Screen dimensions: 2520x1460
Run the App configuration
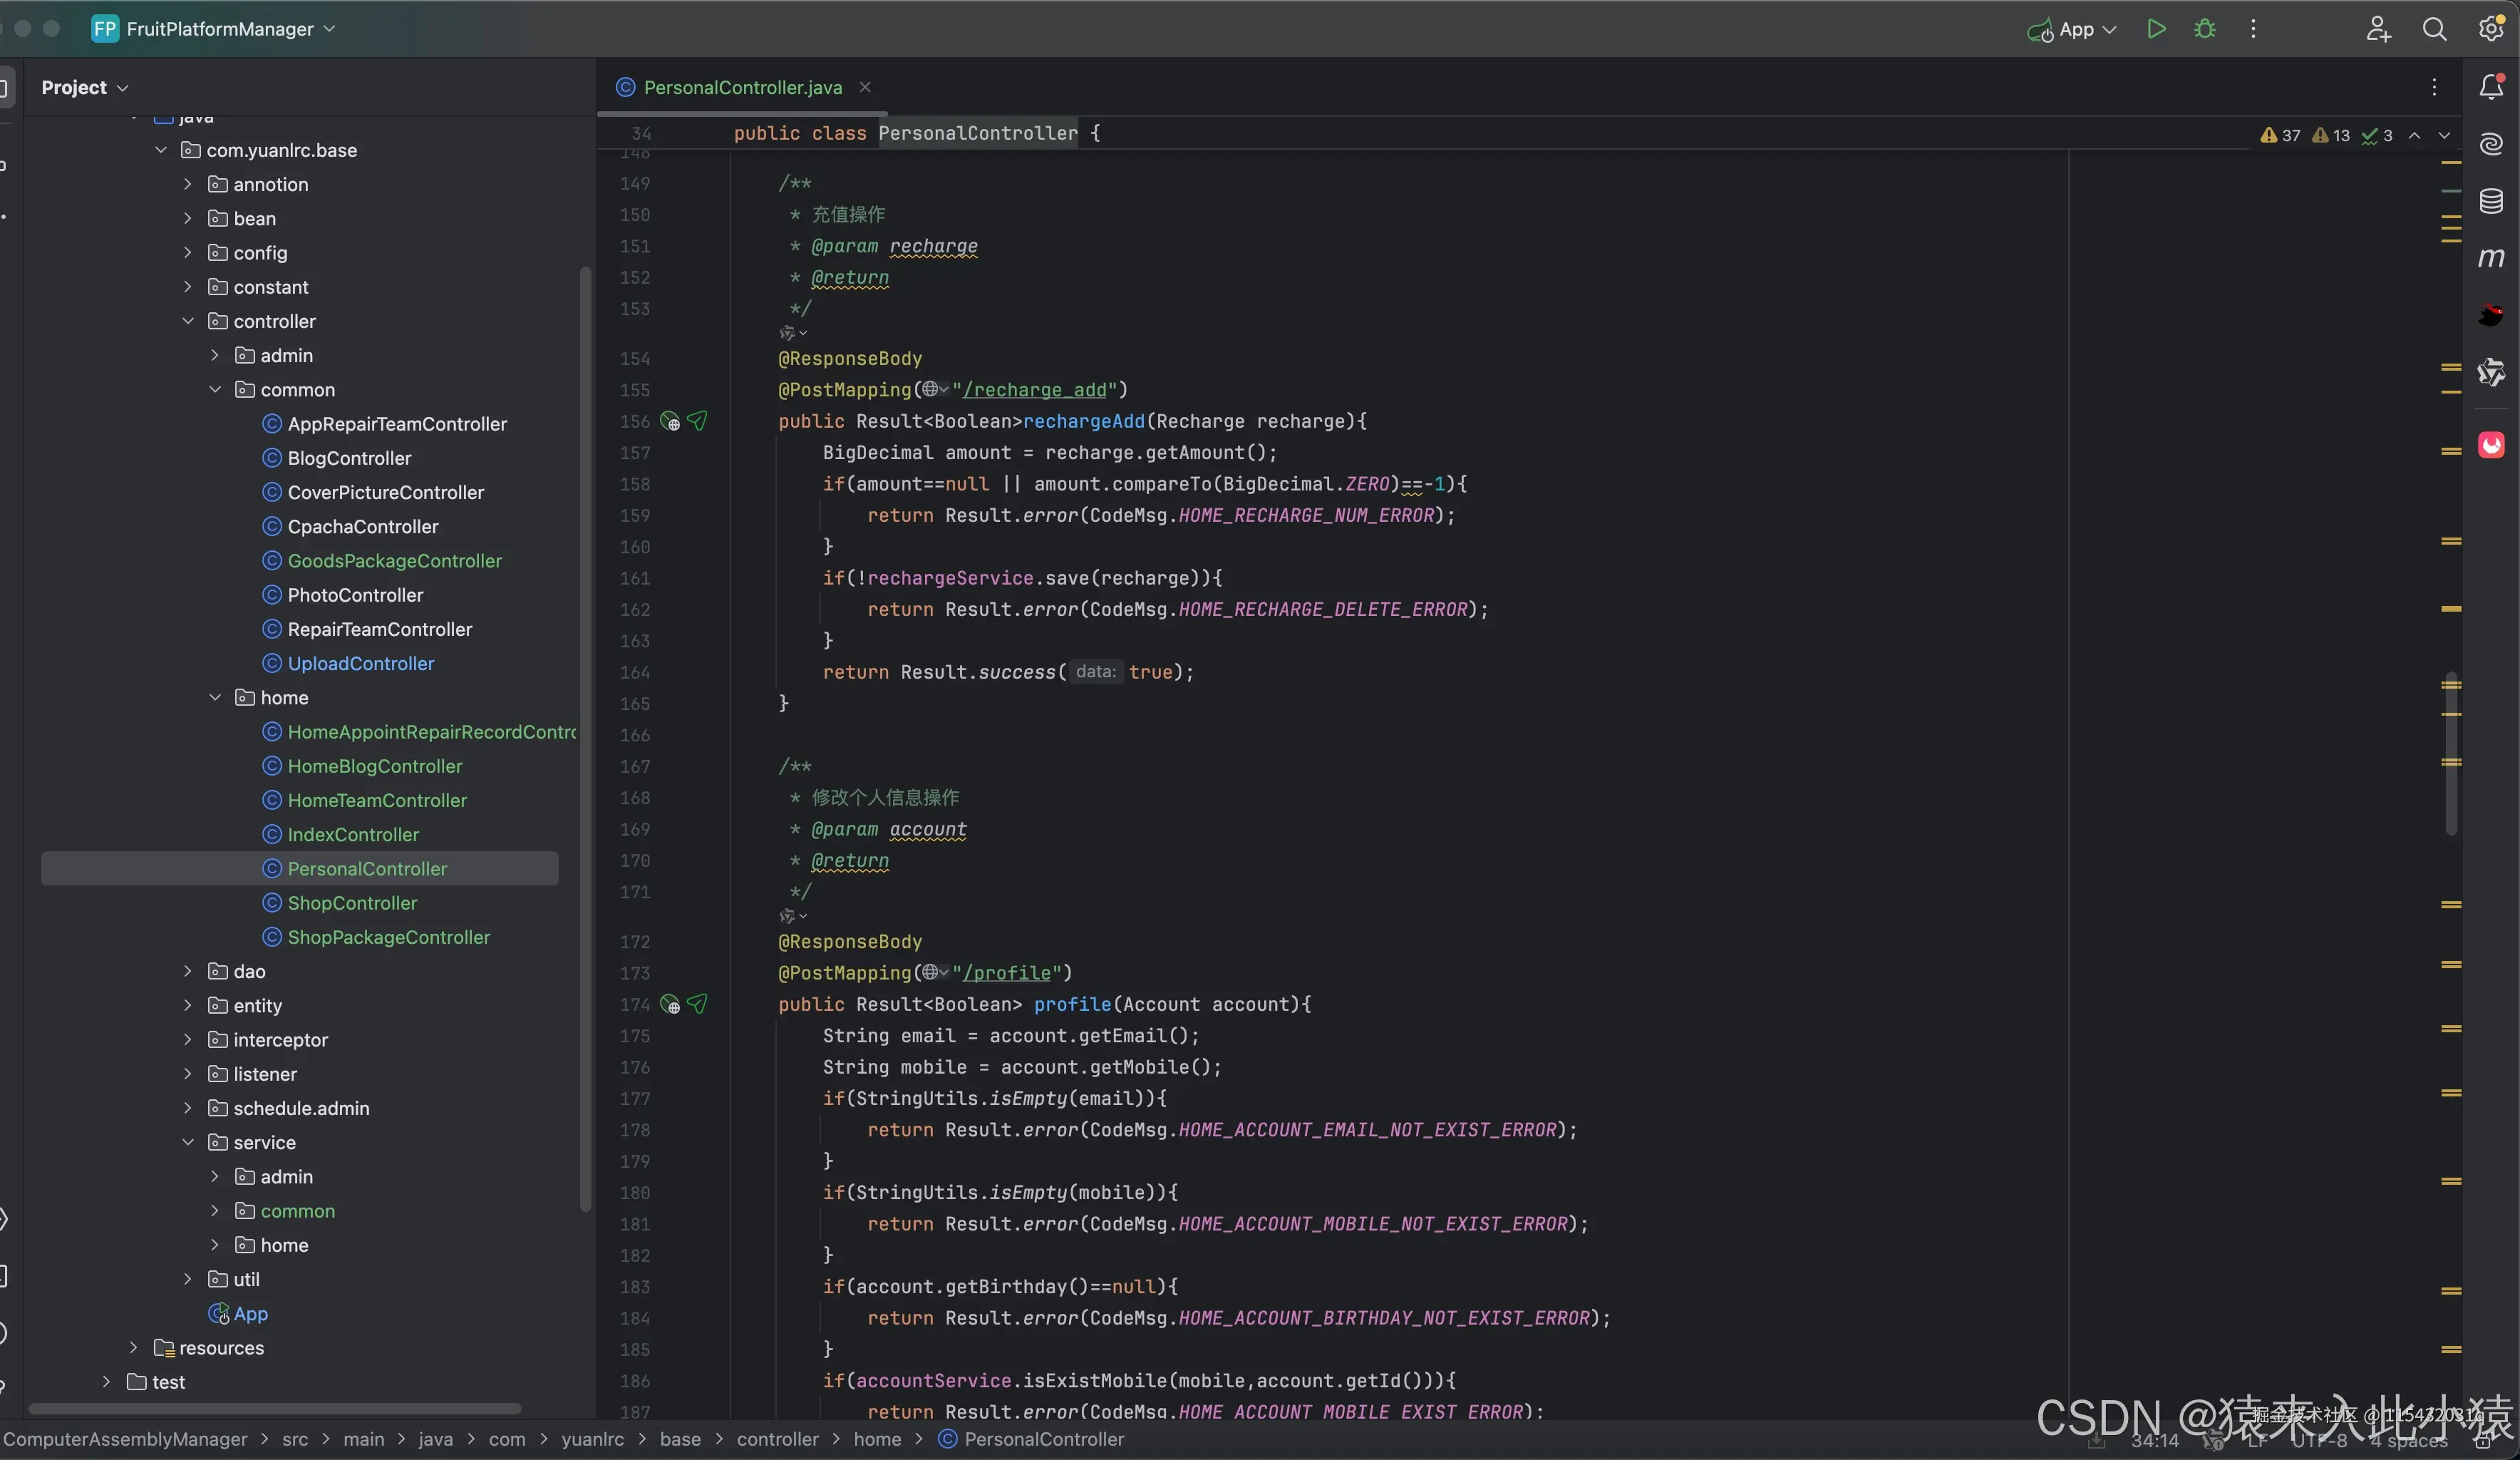click(2156, 29)
